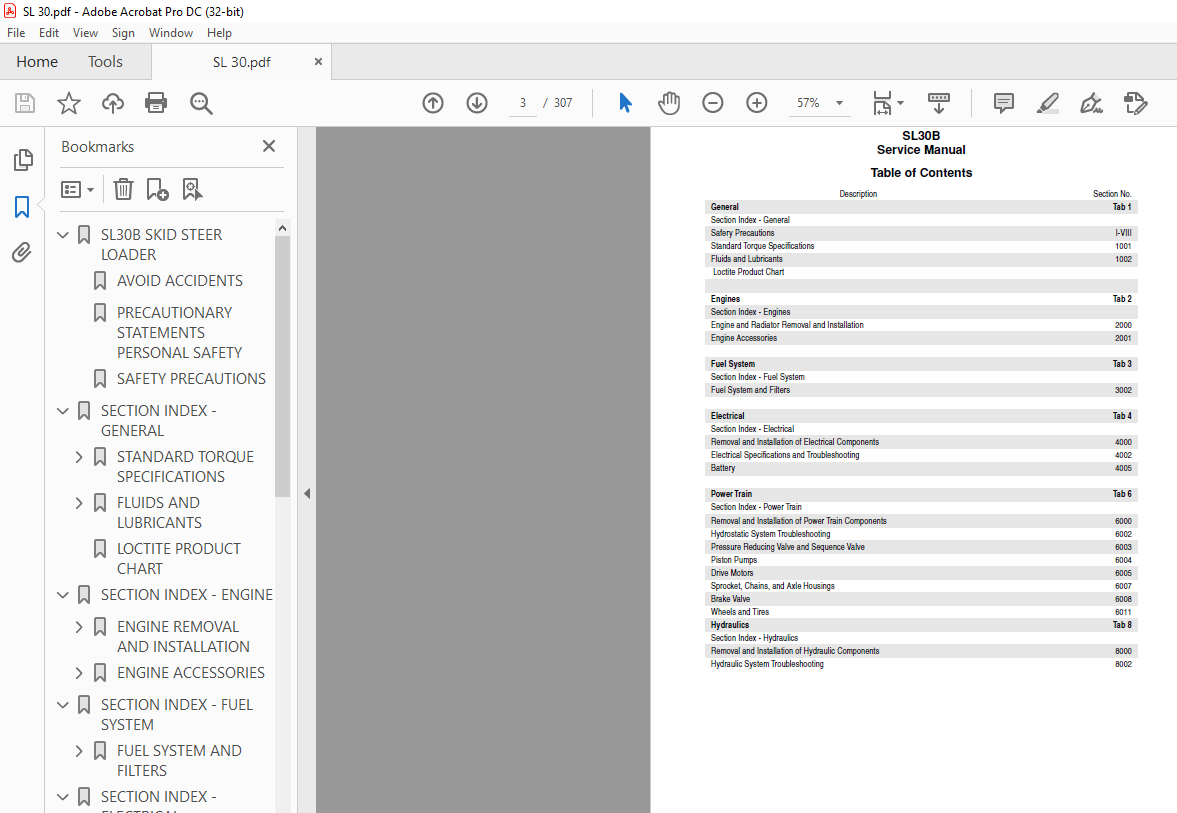The image size is (1177, 813).
Task: Click the scrolling read mode icon
Action: (938, 103)
